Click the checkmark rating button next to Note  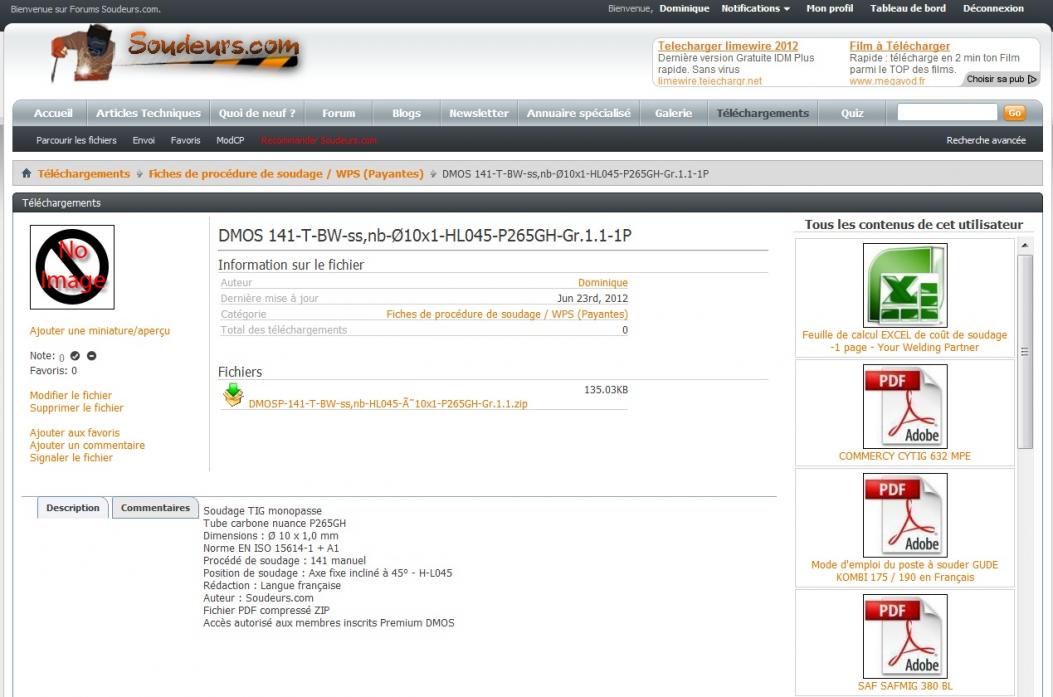click(x=75, y=356)
